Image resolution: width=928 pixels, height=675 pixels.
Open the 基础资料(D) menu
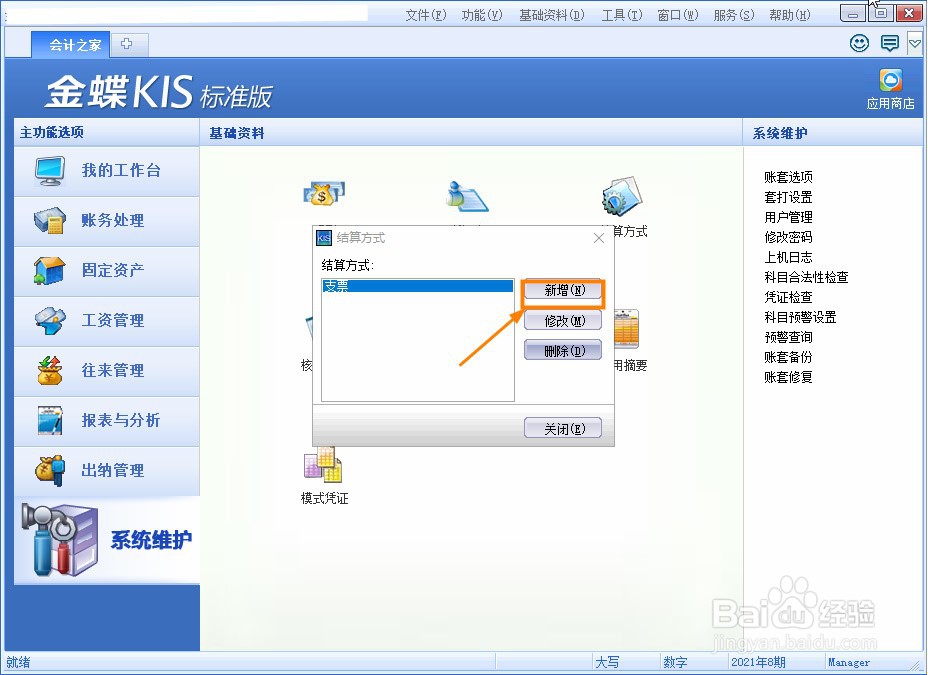coord(552,15)
